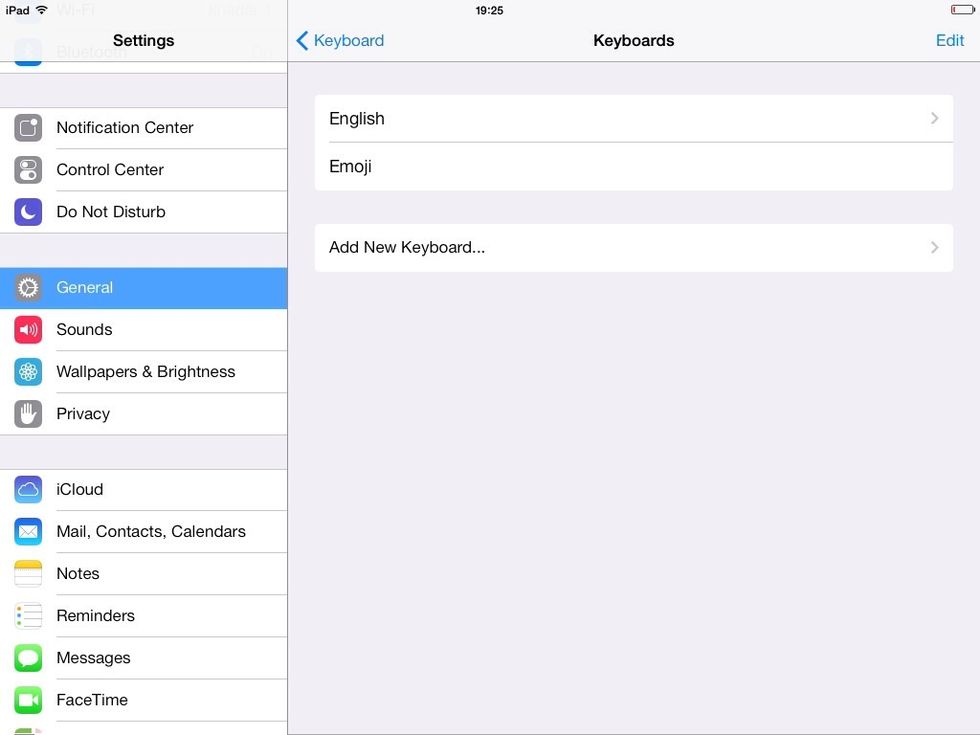The height and width of the screenshot is (735, 980).
Task: Click the battery indicator in status bar
Action: 961,9
